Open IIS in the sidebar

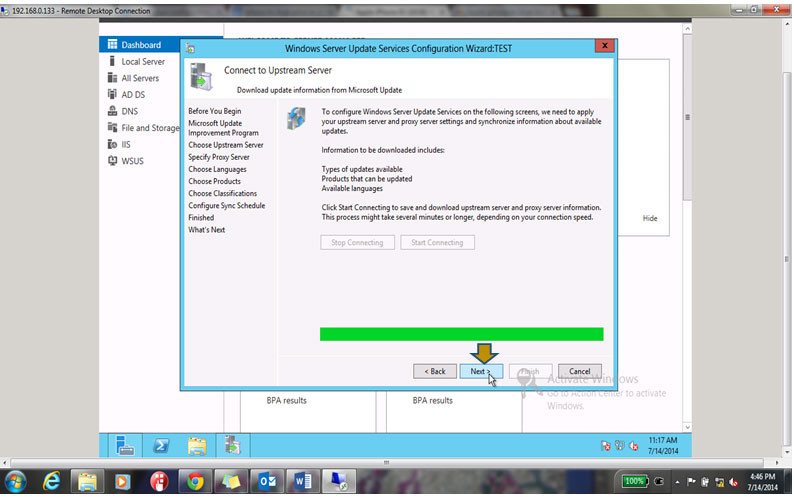(126, 144)
